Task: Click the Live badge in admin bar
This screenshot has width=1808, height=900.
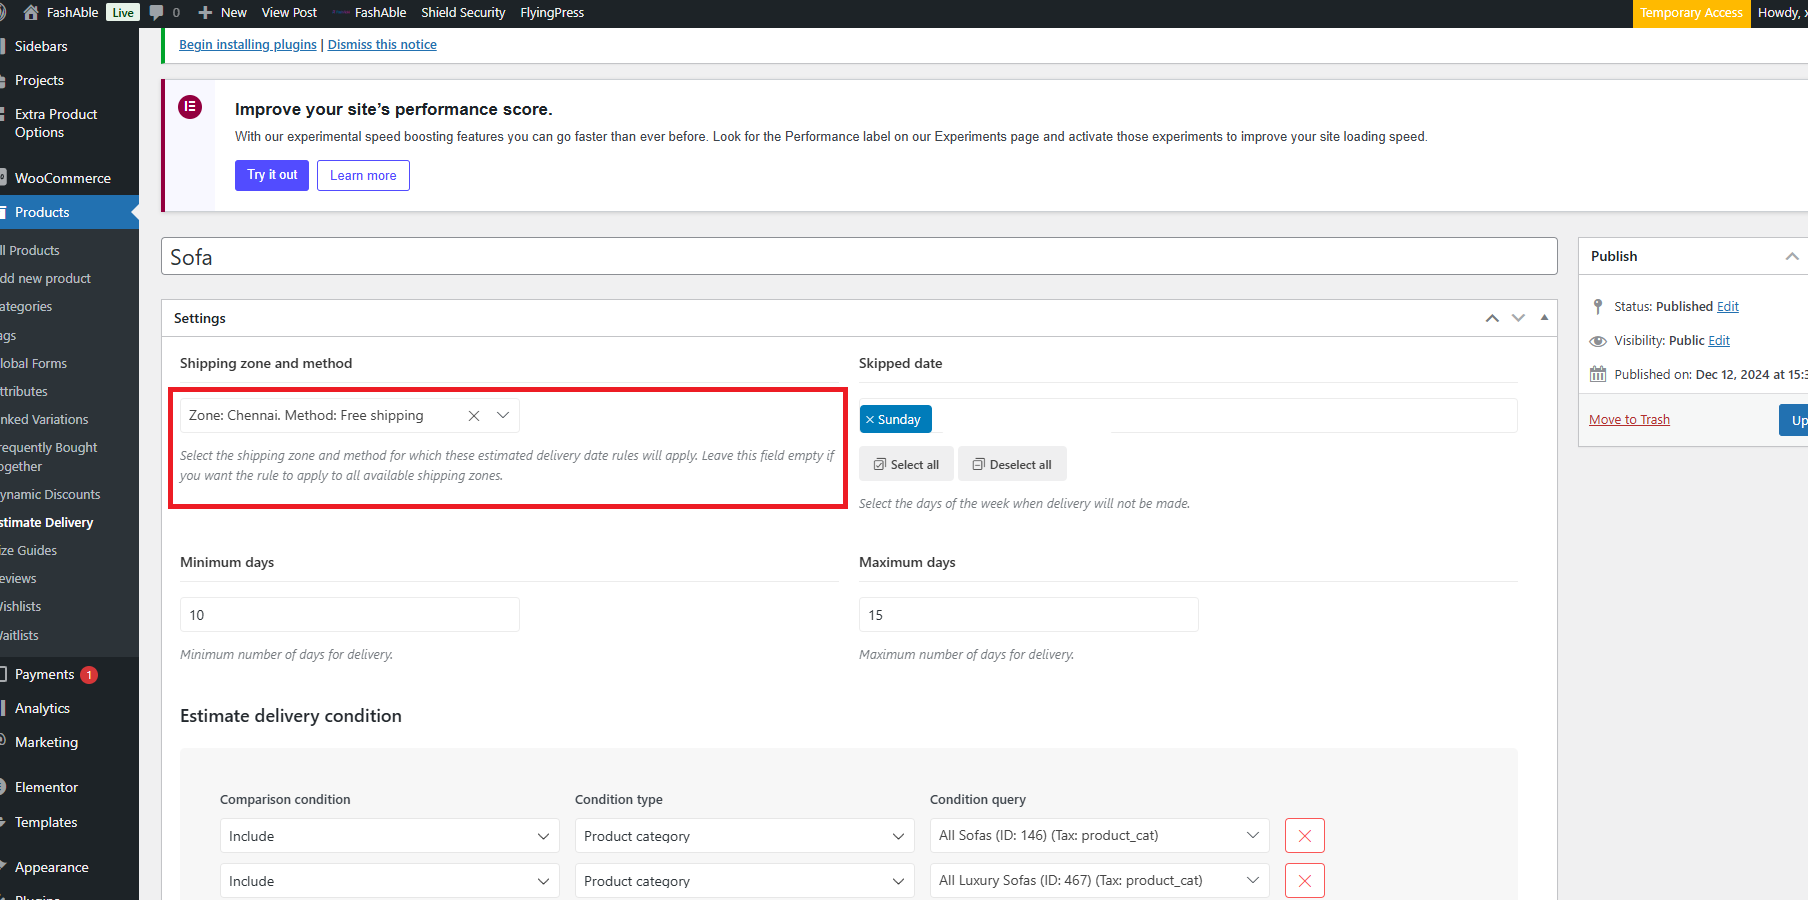Action: (123, 13)
